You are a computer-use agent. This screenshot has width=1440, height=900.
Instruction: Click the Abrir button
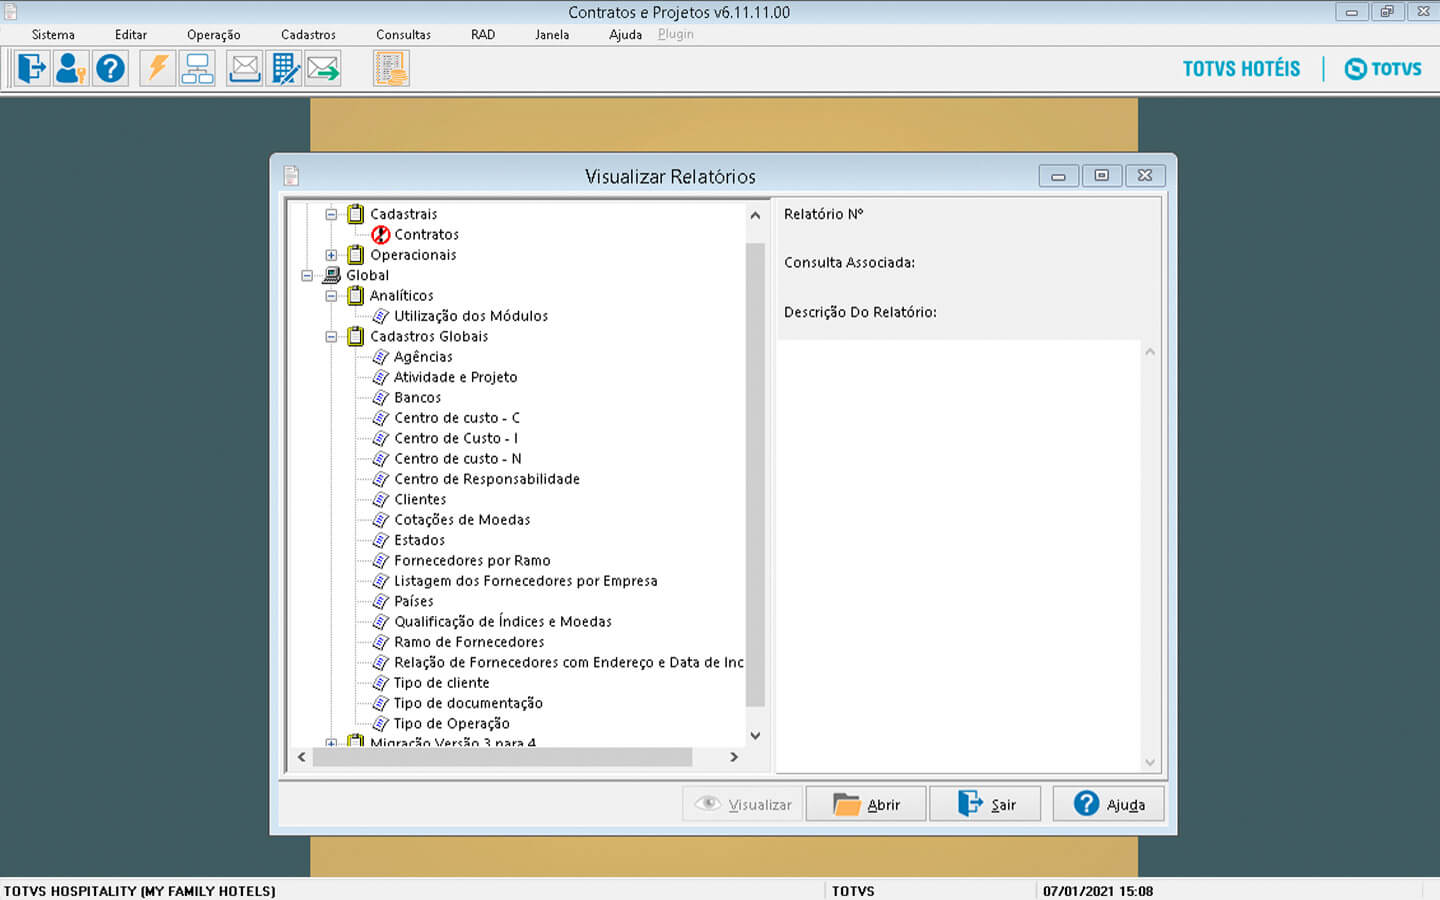point(866,804)
